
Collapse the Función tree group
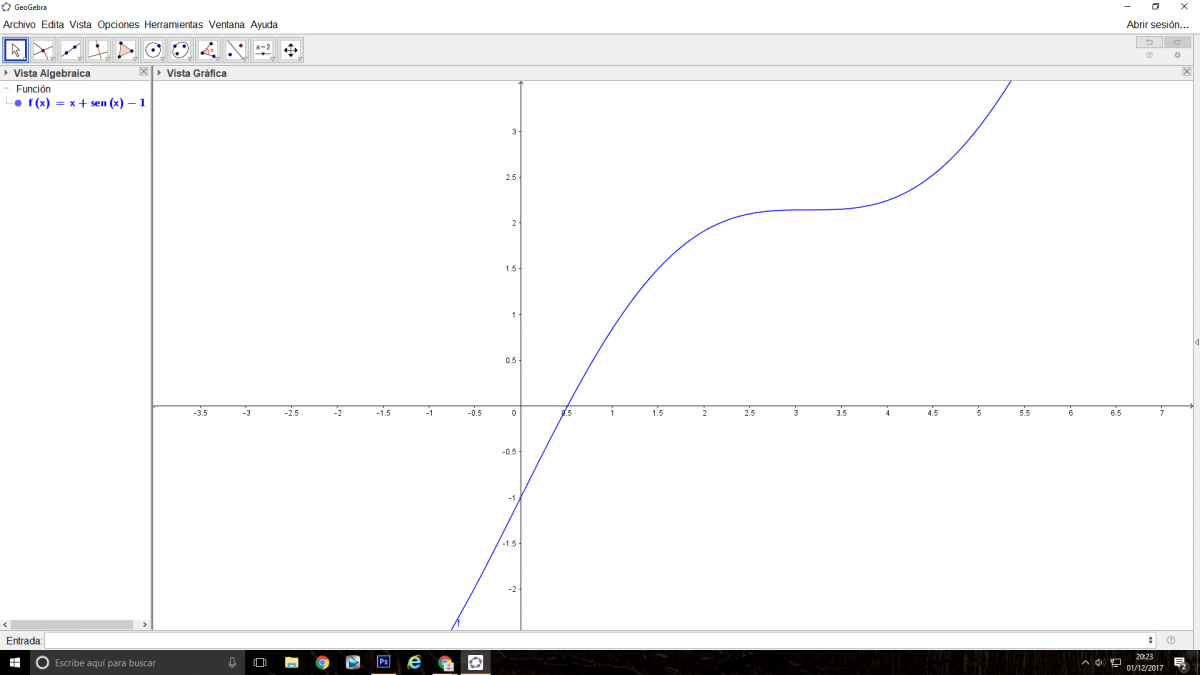pyautogui.click(x=7, y=89)
